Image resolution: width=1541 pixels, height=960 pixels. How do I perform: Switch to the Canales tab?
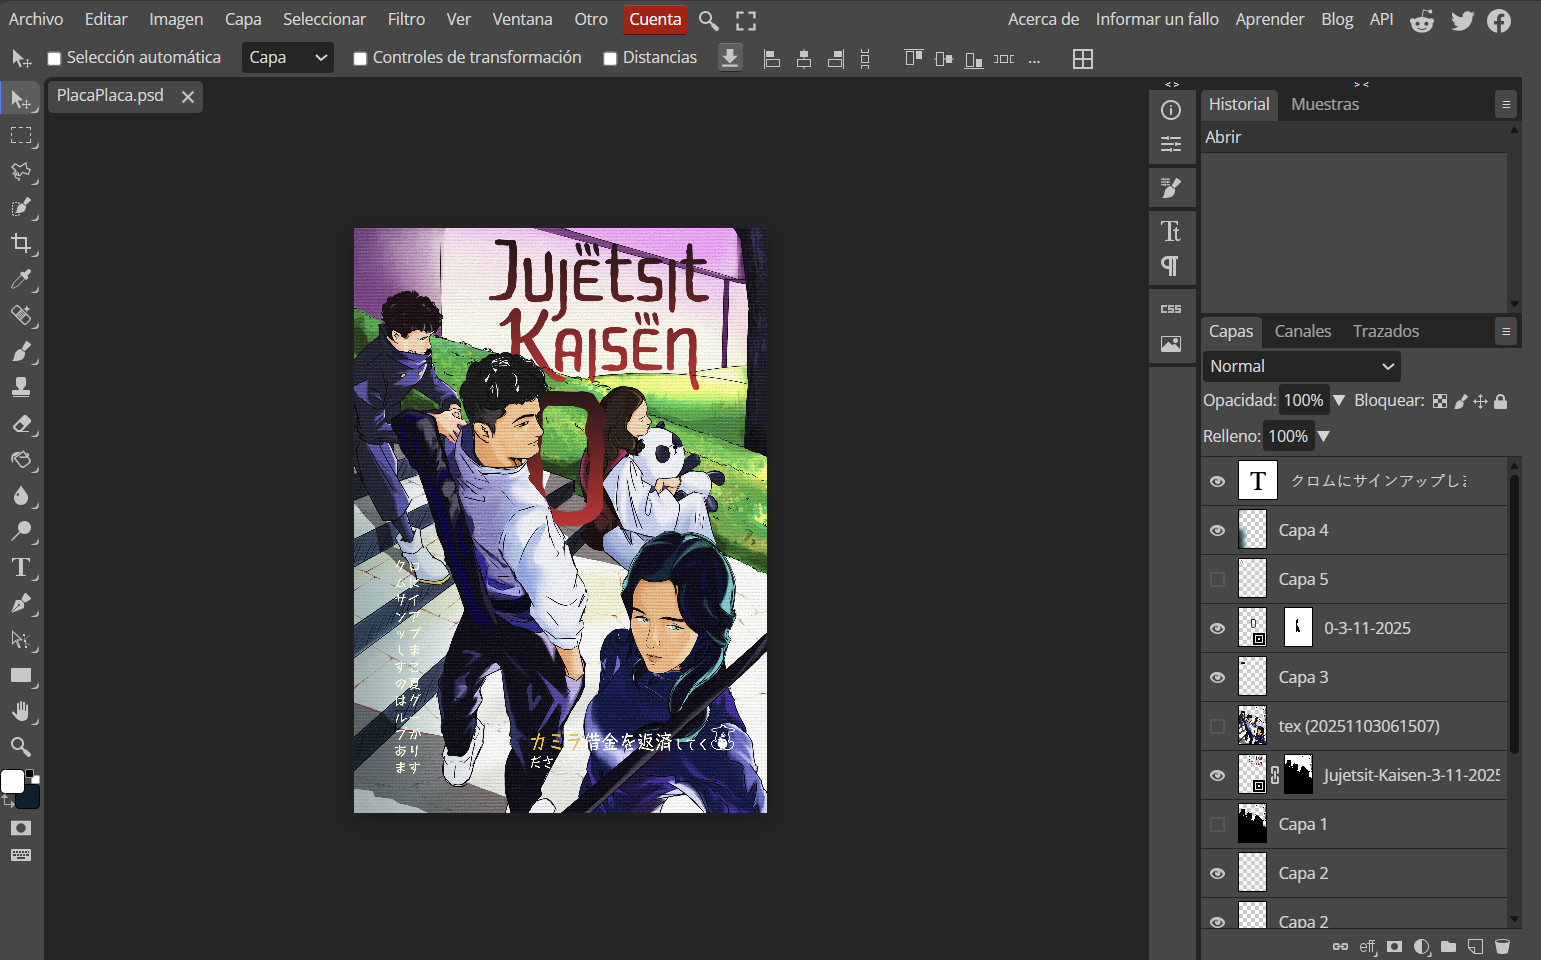[1302, 331]
